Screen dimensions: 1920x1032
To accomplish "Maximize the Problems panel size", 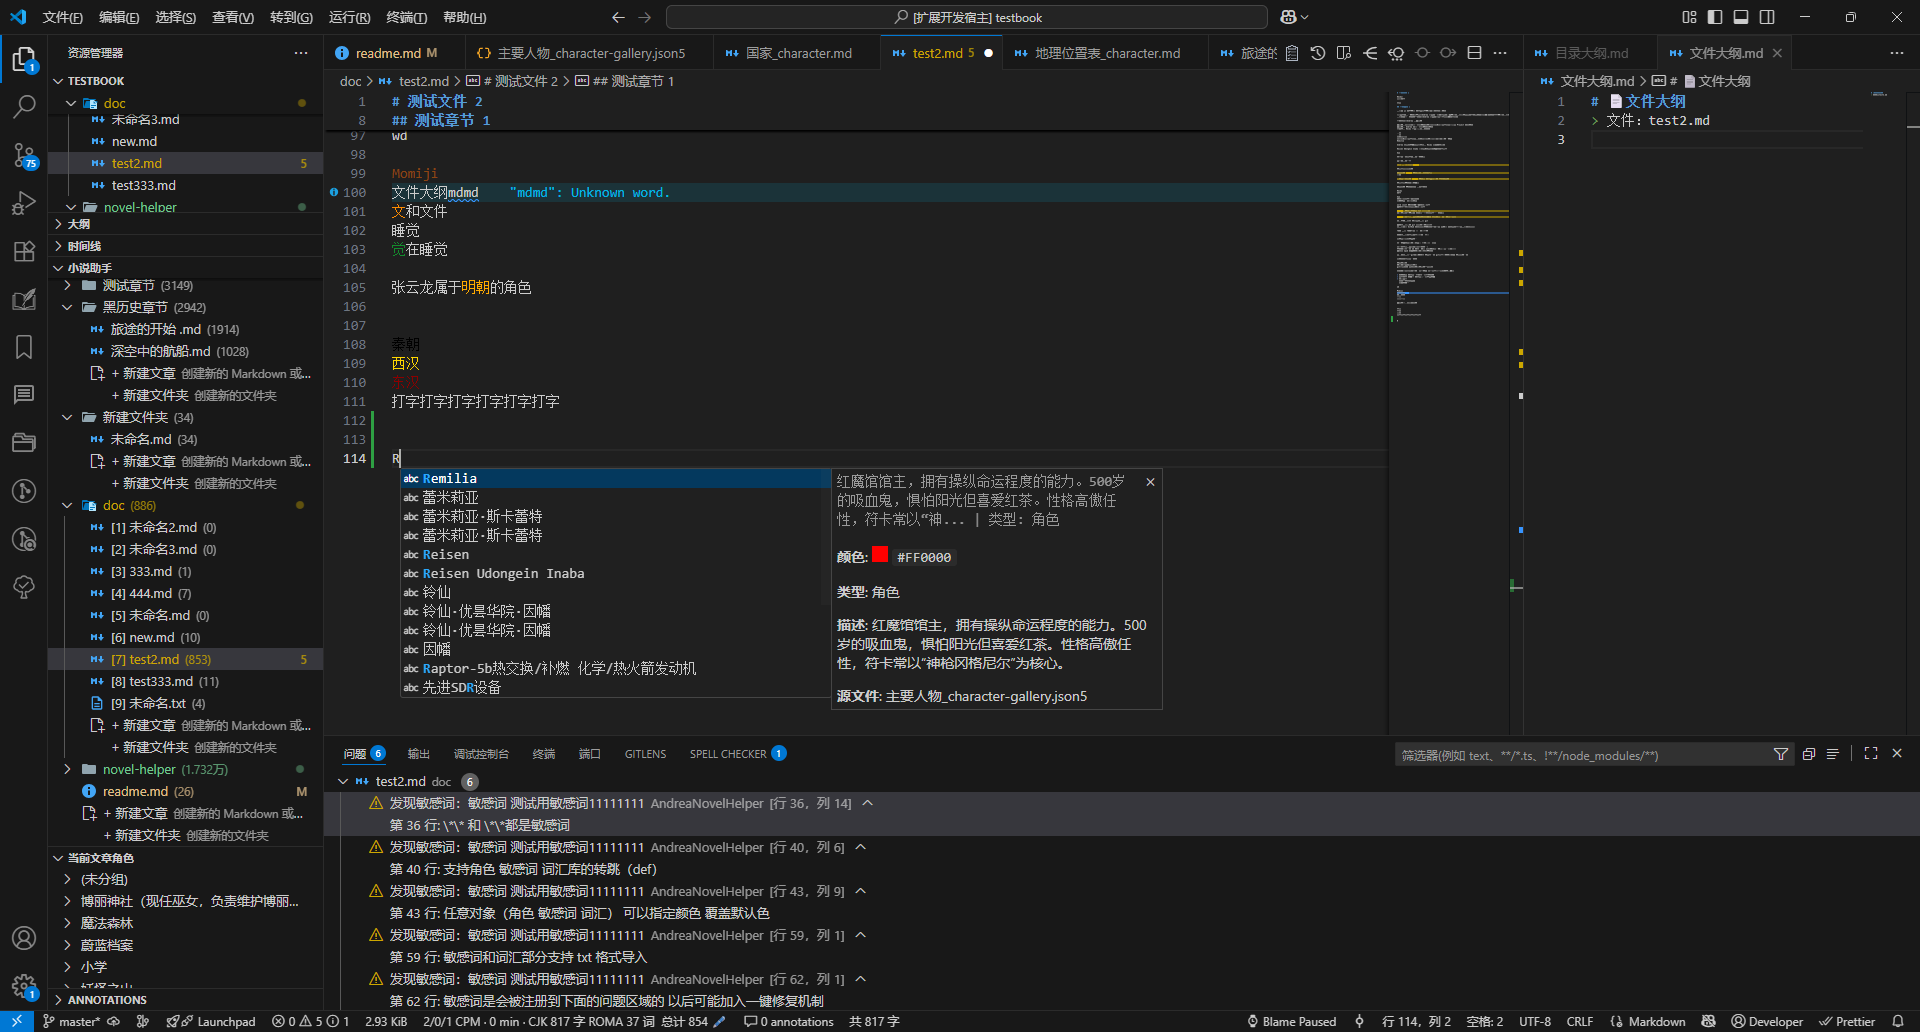I will point(1871,754).
